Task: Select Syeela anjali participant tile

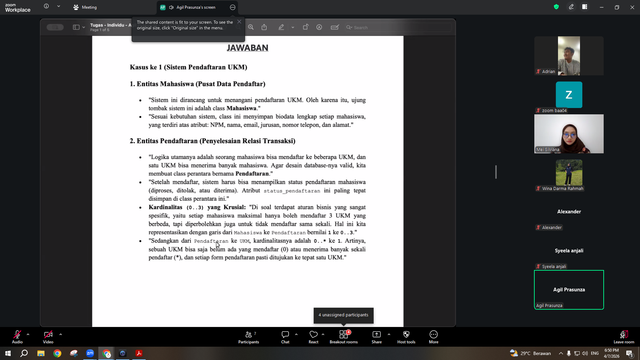Action: click(569, 251)
